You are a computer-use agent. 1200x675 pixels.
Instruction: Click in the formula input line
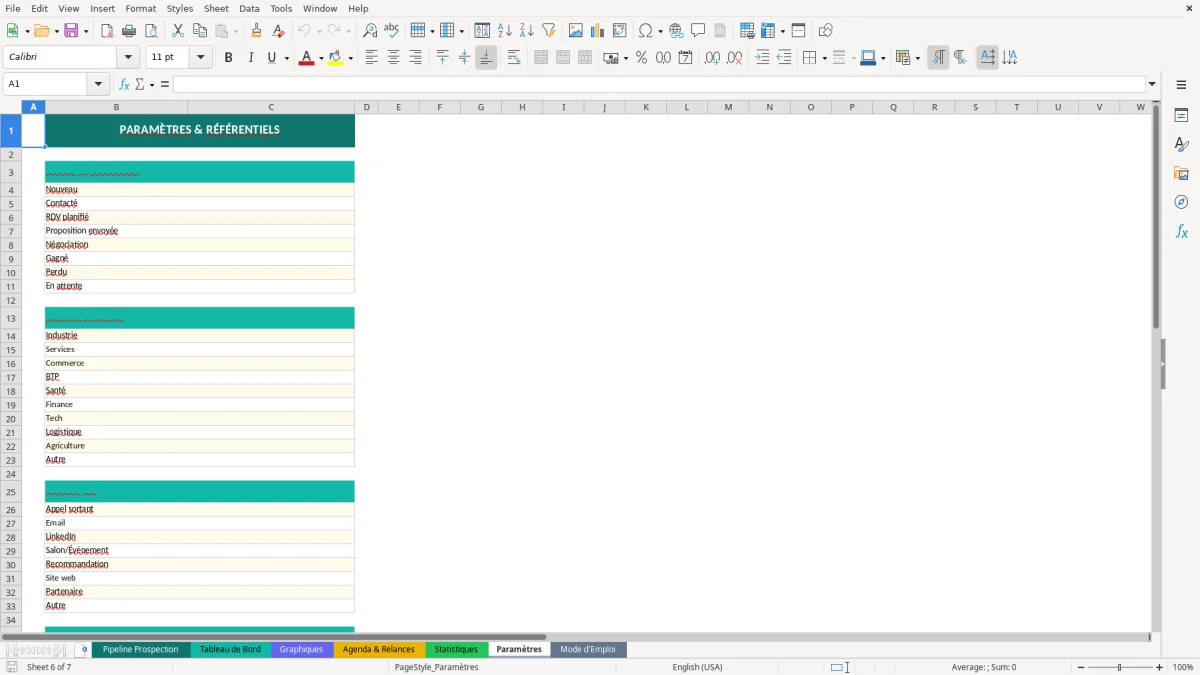pos(659,84)
